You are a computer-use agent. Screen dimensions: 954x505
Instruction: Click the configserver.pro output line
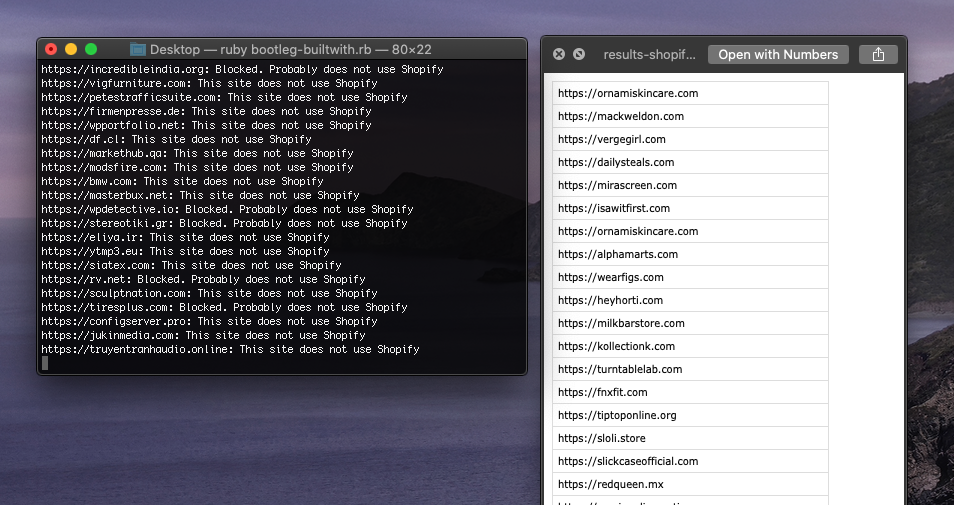(209, 321)
